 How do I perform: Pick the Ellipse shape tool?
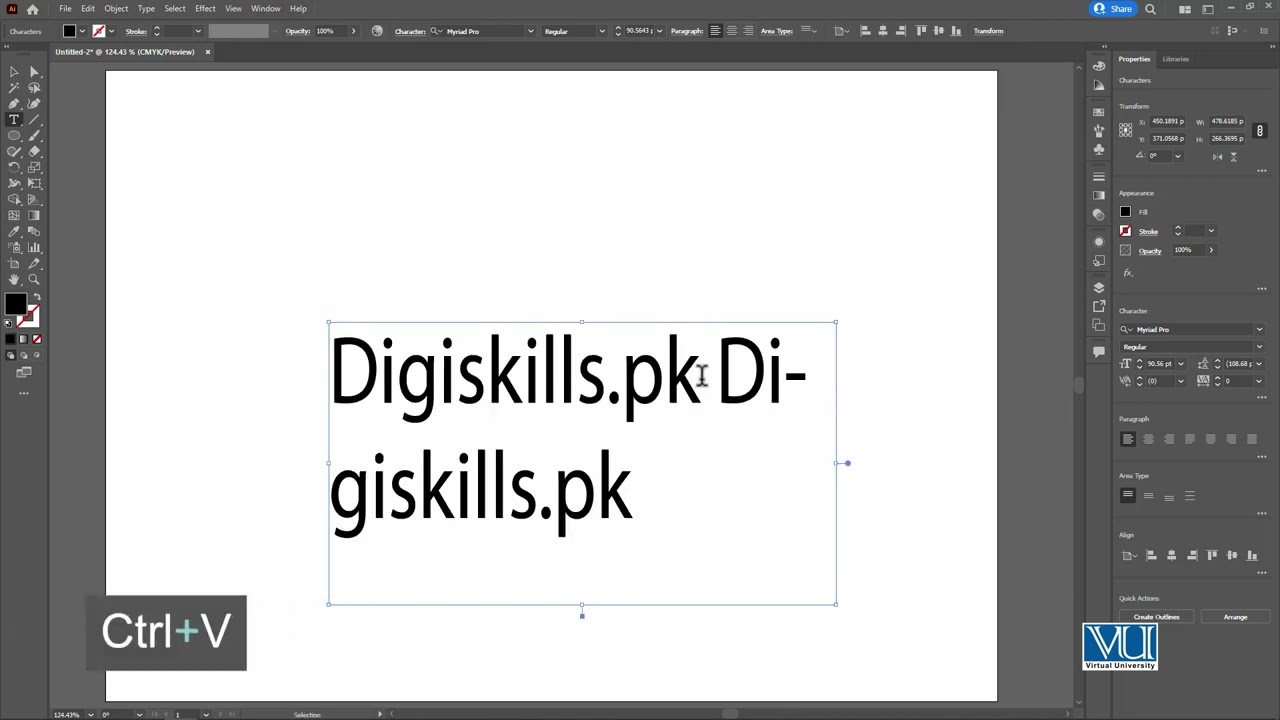tap(14, 136)
